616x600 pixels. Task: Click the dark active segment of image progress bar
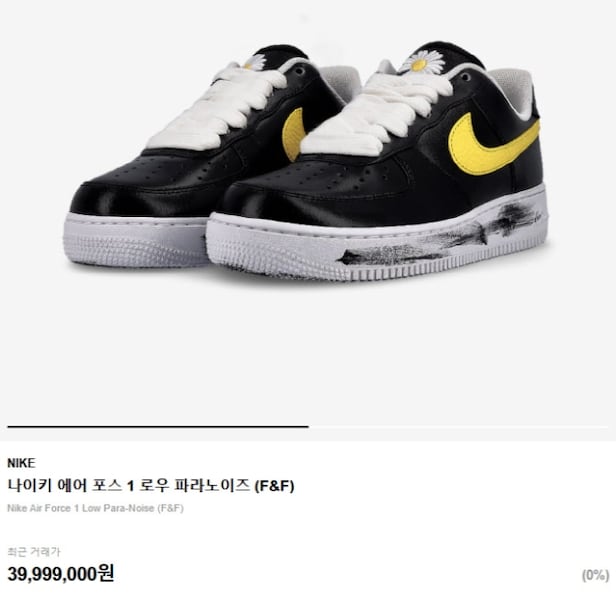point(158,426)
